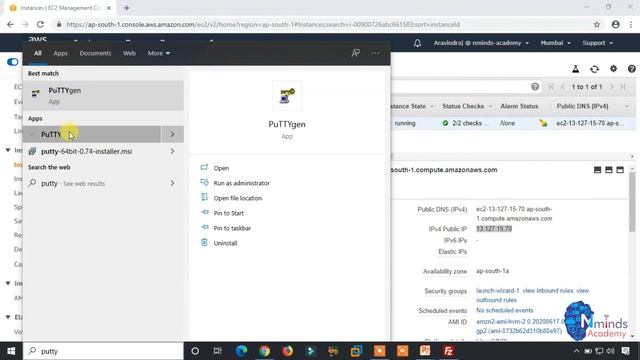The width and height of the screenshot is (640, 360).
Task: Click filter bar help icon
Action: 535,87
